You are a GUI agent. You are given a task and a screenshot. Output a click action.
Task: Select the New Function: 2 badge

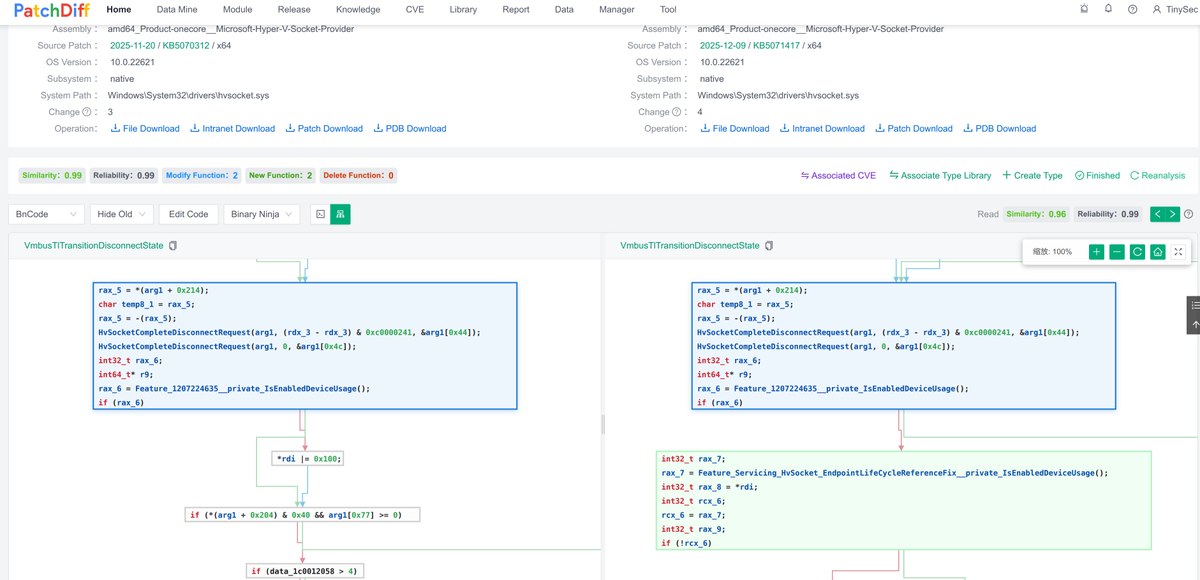[x=280, y=175]
